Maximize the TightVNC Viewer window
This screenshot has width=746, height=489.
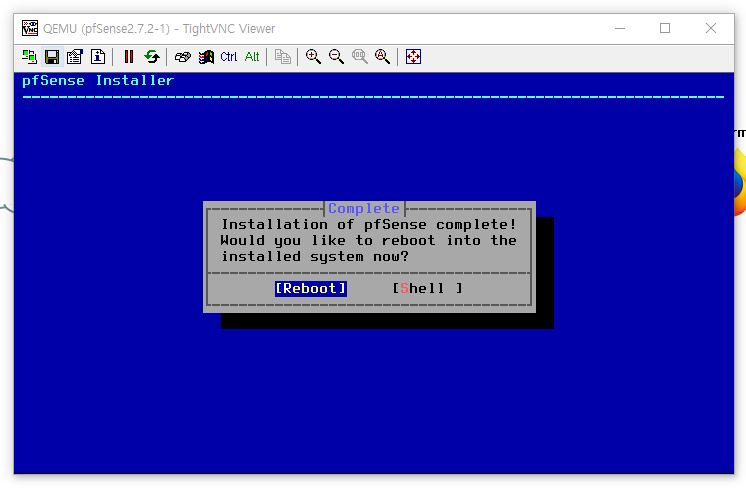(665, 29)
